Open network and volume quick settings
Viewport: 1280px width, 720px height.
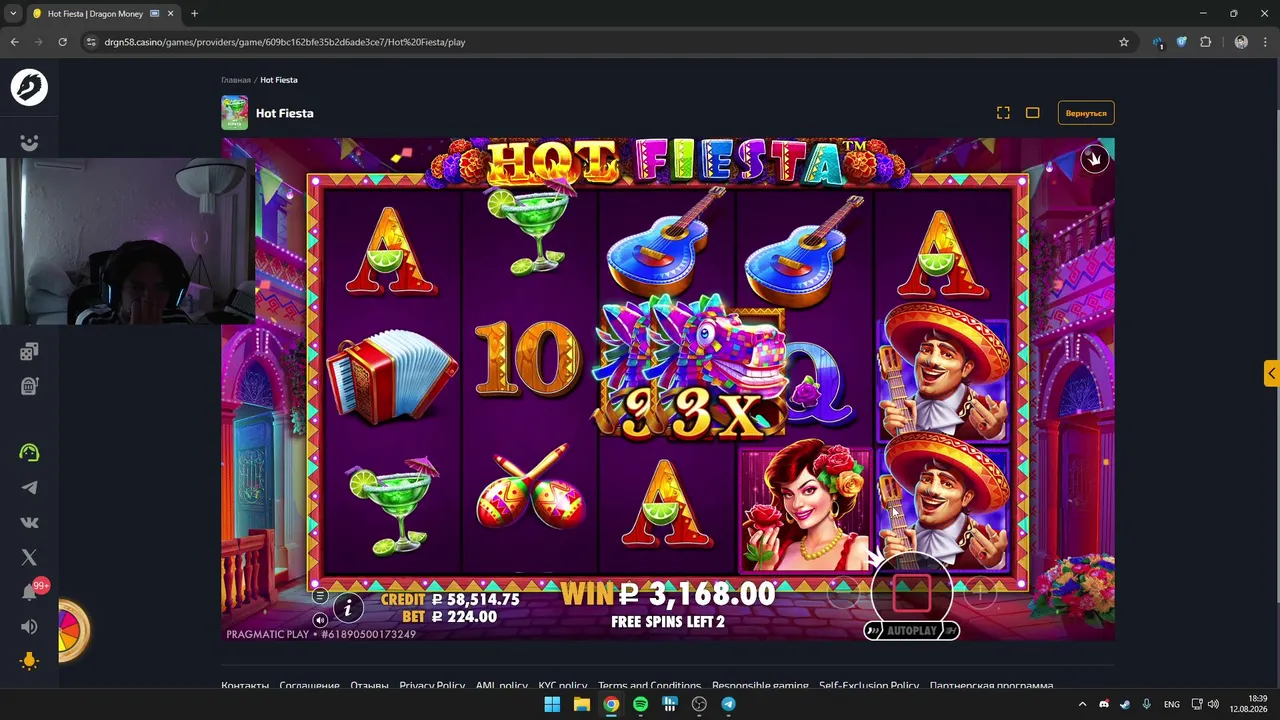pos(1205,704)
